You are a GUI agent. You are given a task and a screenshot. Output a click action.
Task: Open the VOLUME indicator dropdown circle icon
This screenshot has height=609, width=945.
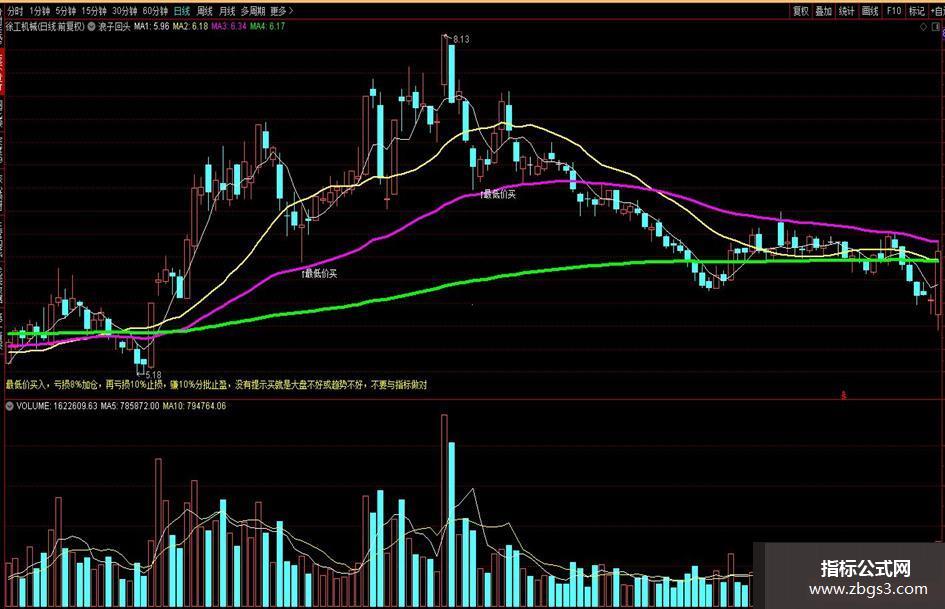pos(10,406)
